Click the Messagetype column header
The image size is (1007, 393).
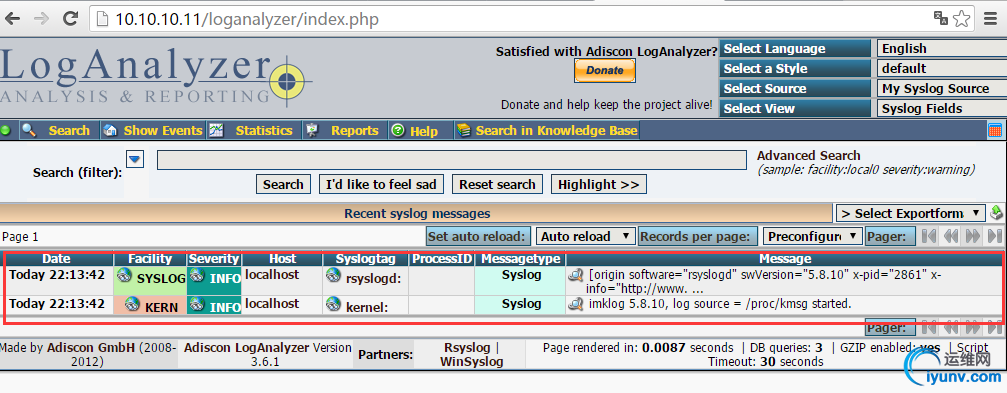coord(520,259)
